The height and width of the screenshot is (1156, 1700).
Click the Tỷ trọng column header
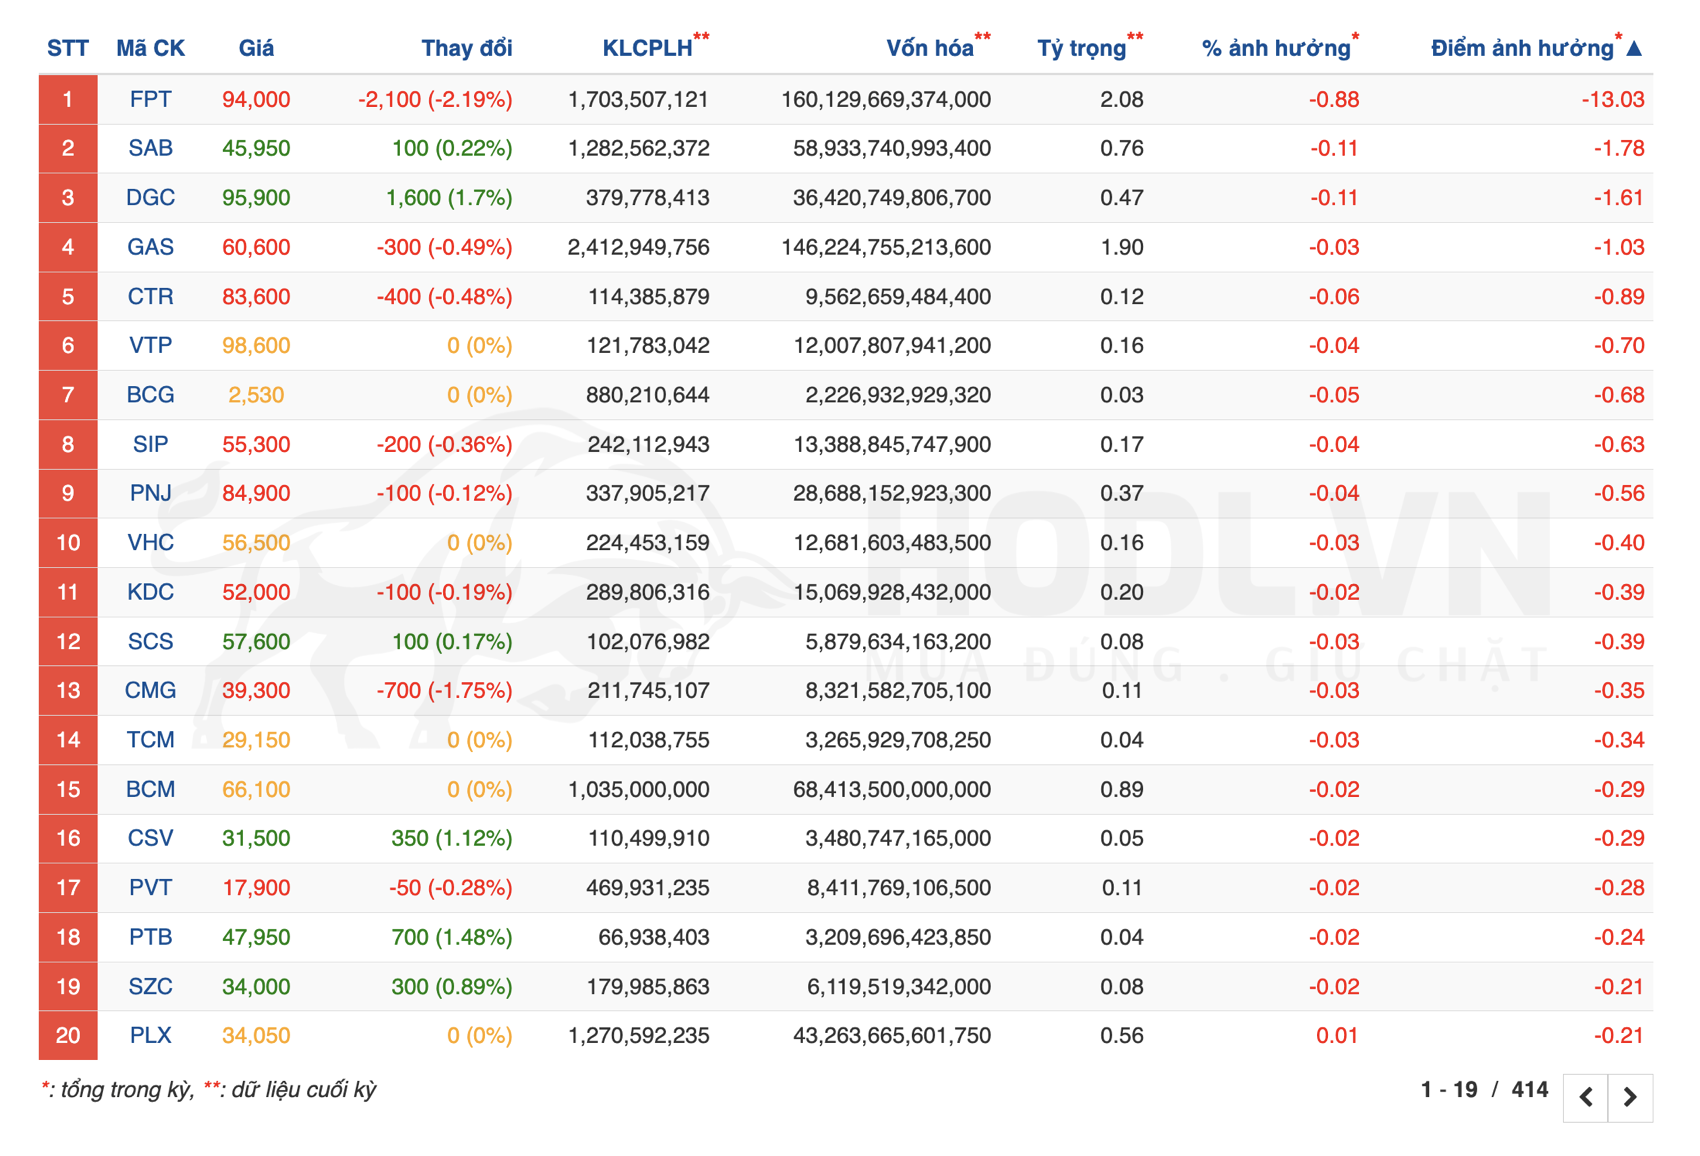click(x=1081, y=48)
